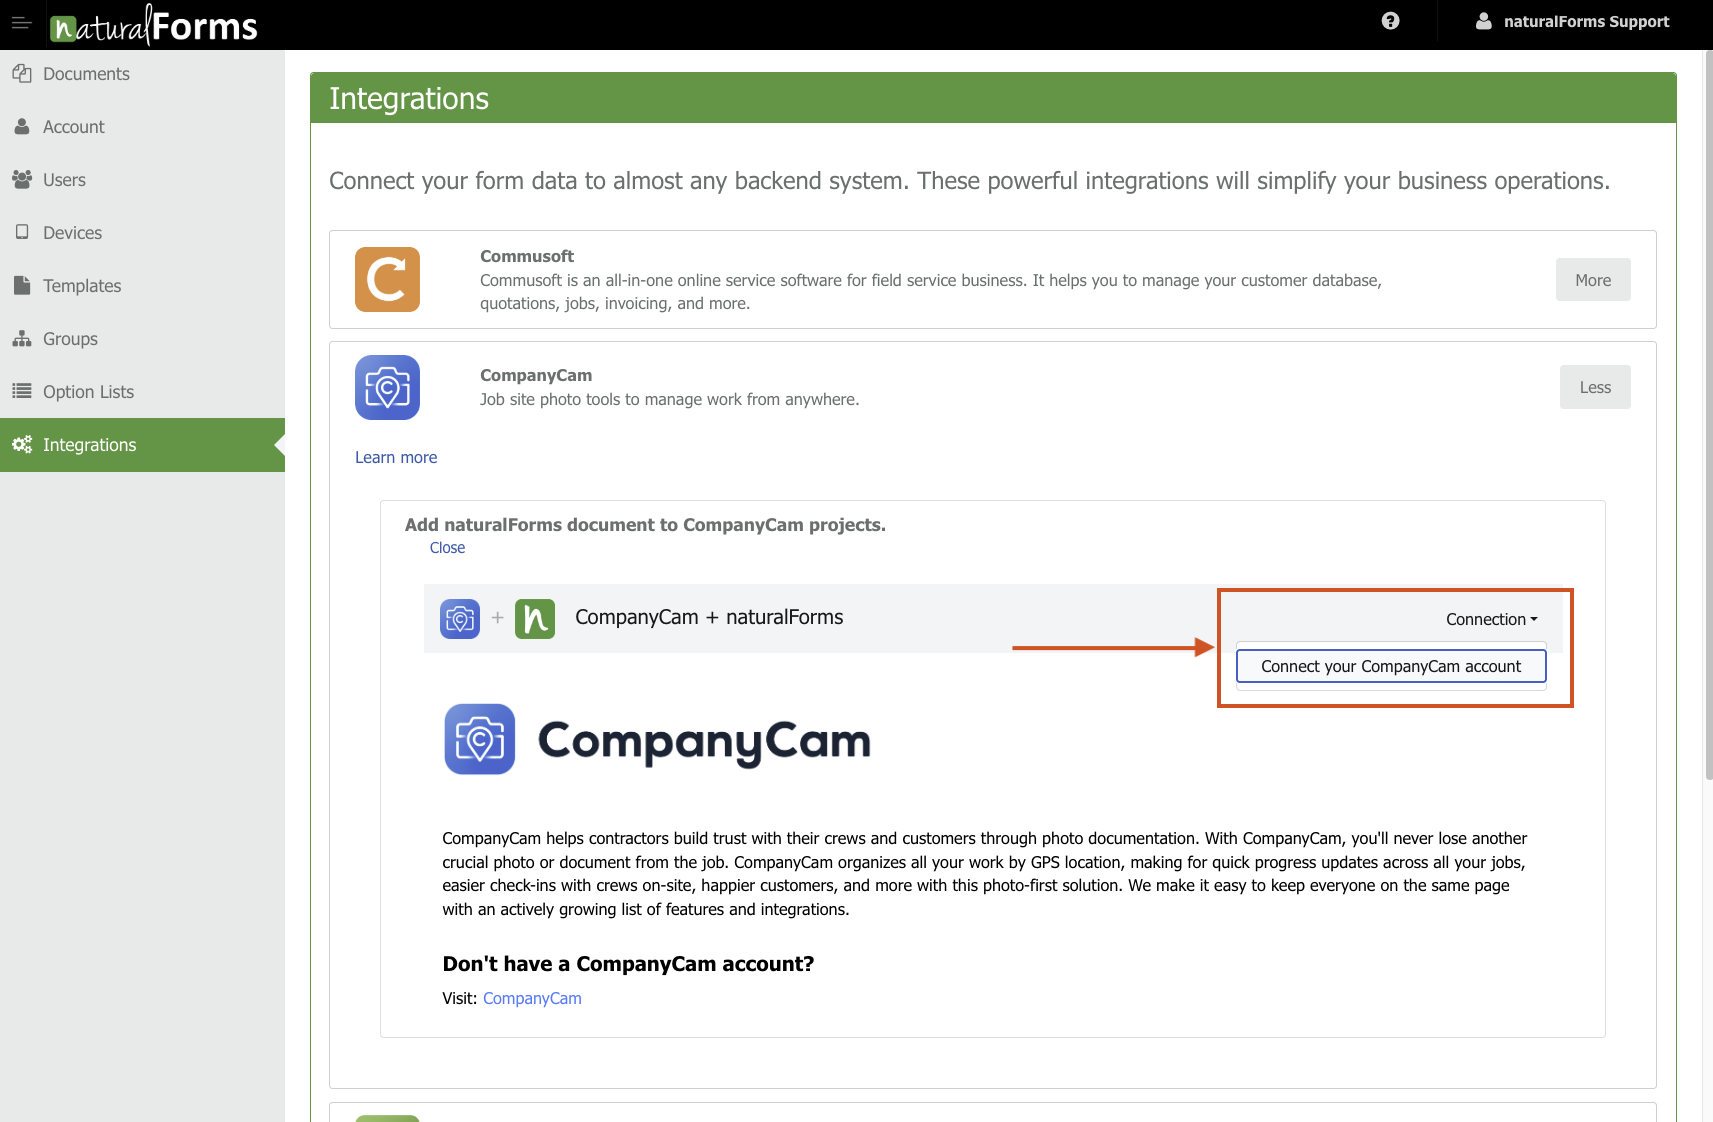Click green naturalForms n icon
Screen dimensions: 1713x1122
[535, 619]
